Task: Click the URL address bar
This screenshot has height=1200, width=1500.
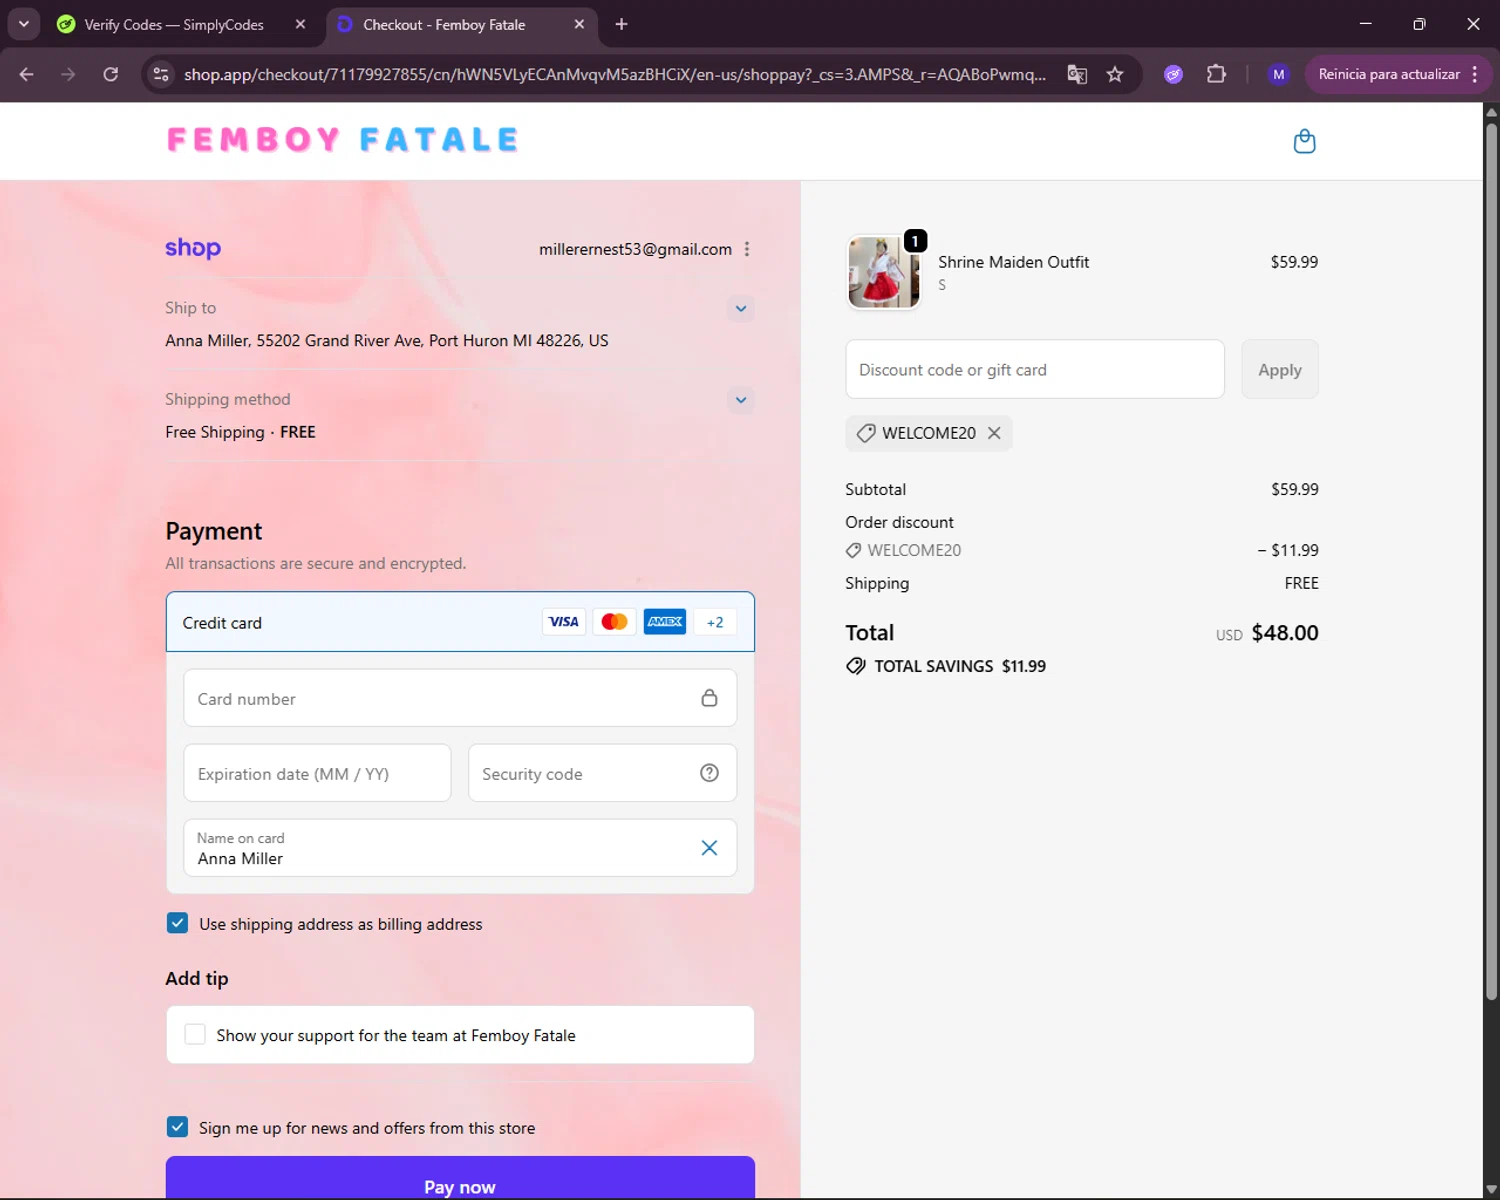Action: pos(615,74)
